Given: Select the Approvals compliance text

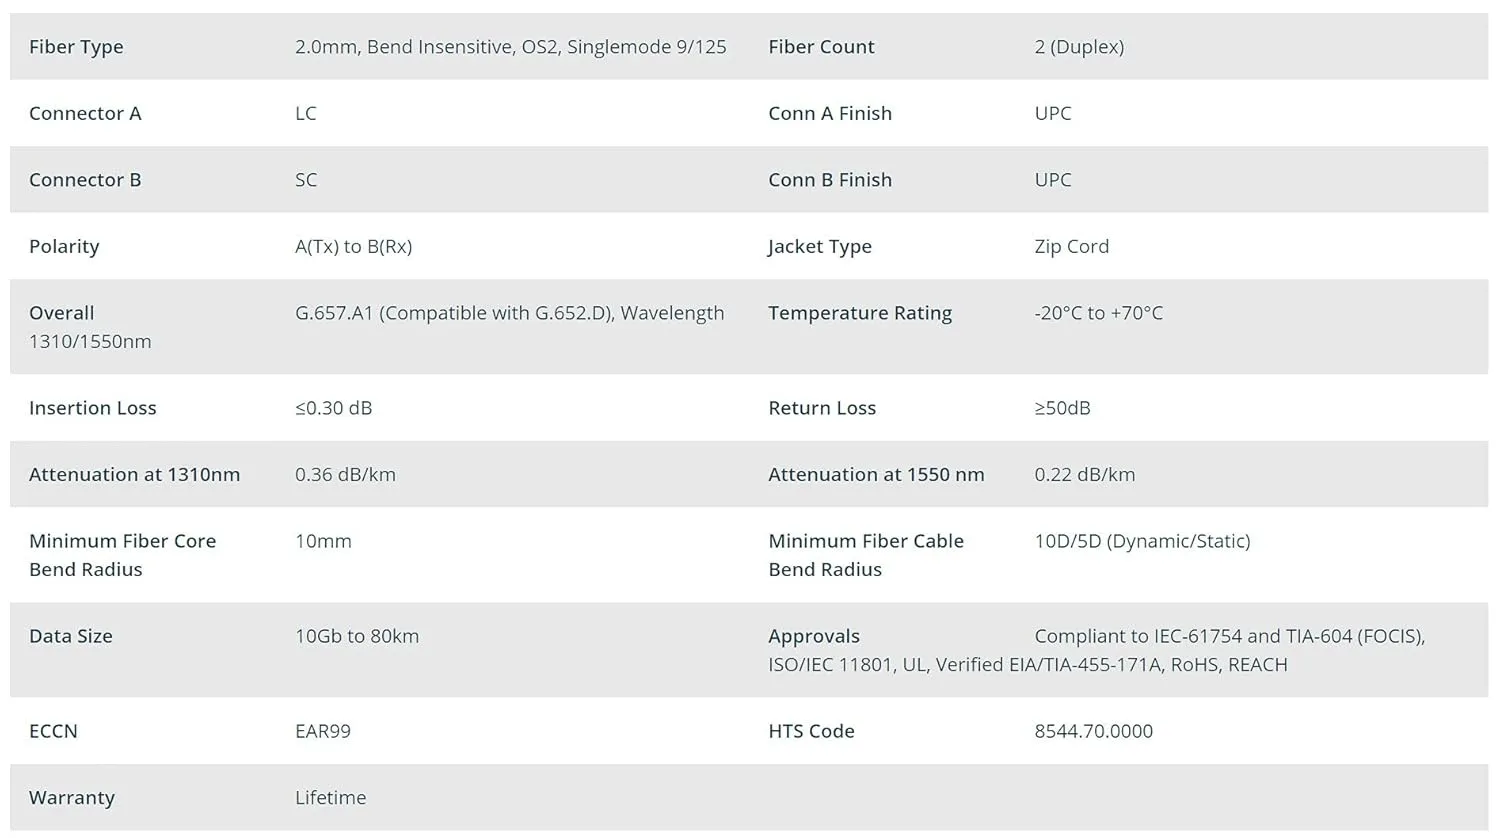Looking at the screenshot, I should 1097,650.
